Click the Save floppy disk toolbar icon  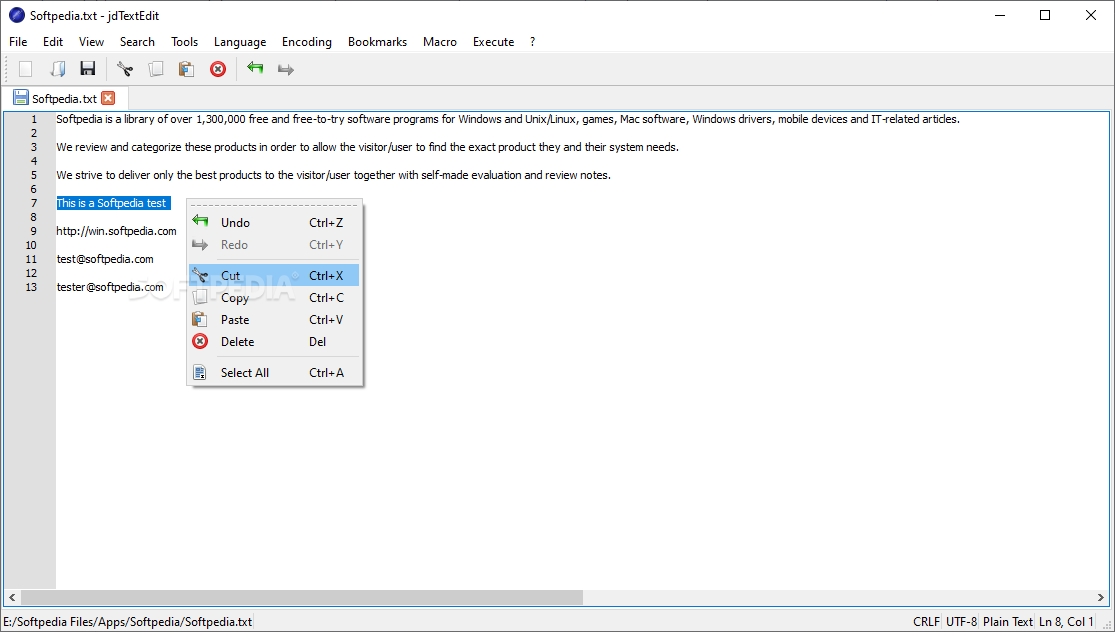coord(87,69)
